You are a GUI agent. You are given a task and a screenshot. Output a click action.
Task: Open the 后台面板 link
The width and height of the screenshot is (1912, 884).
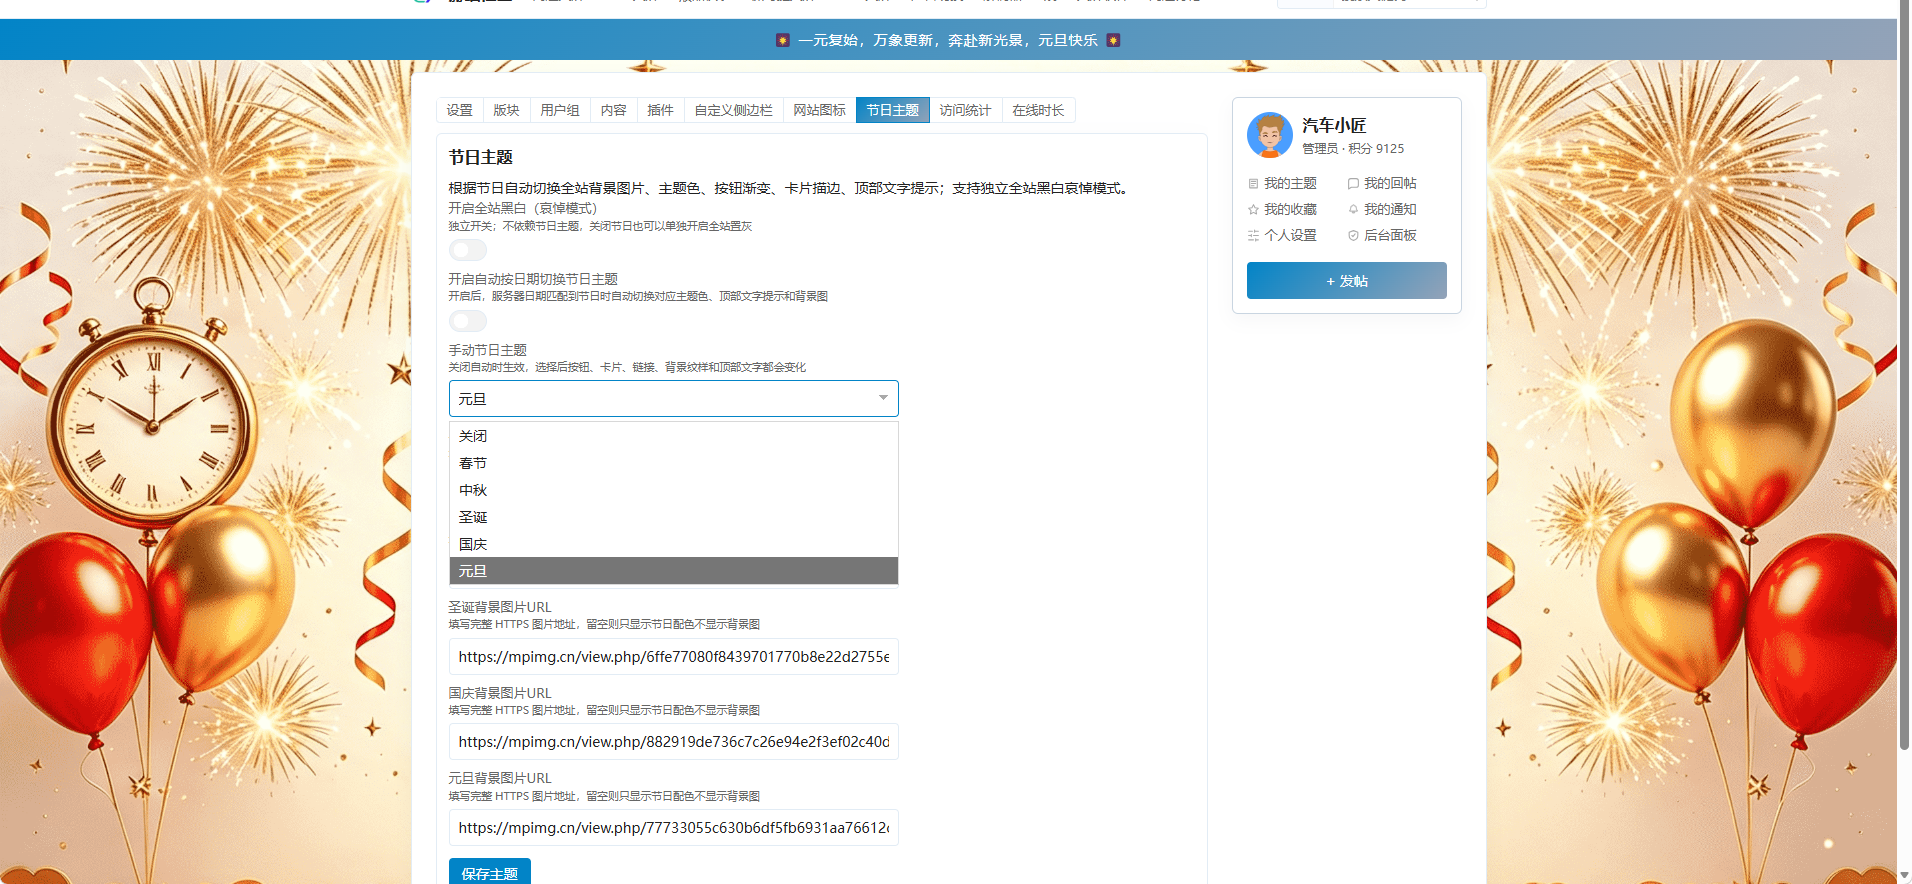(1390, 236)
